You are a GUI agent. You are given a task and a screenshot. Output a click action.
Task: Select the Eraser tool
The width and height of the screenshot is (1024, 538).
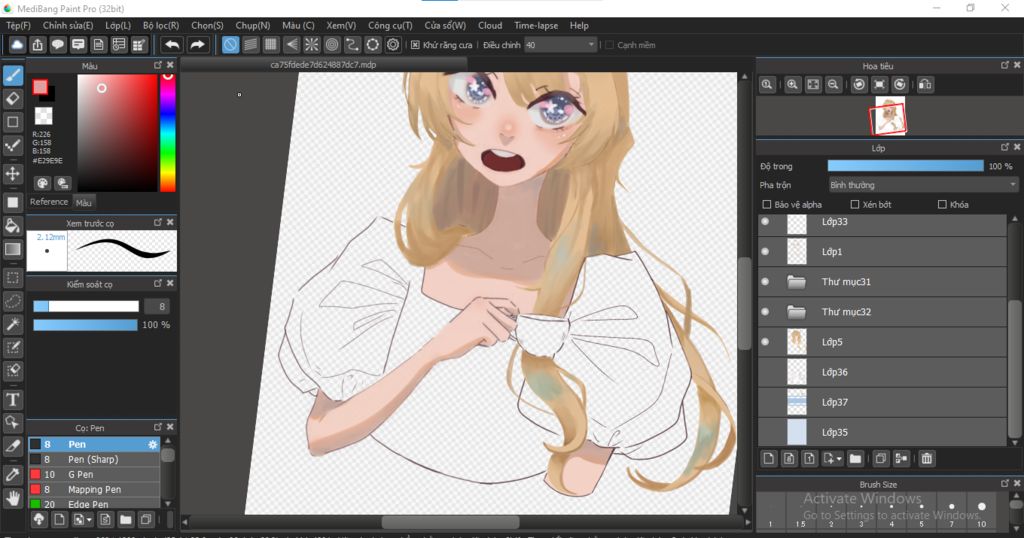pos(12,99)
